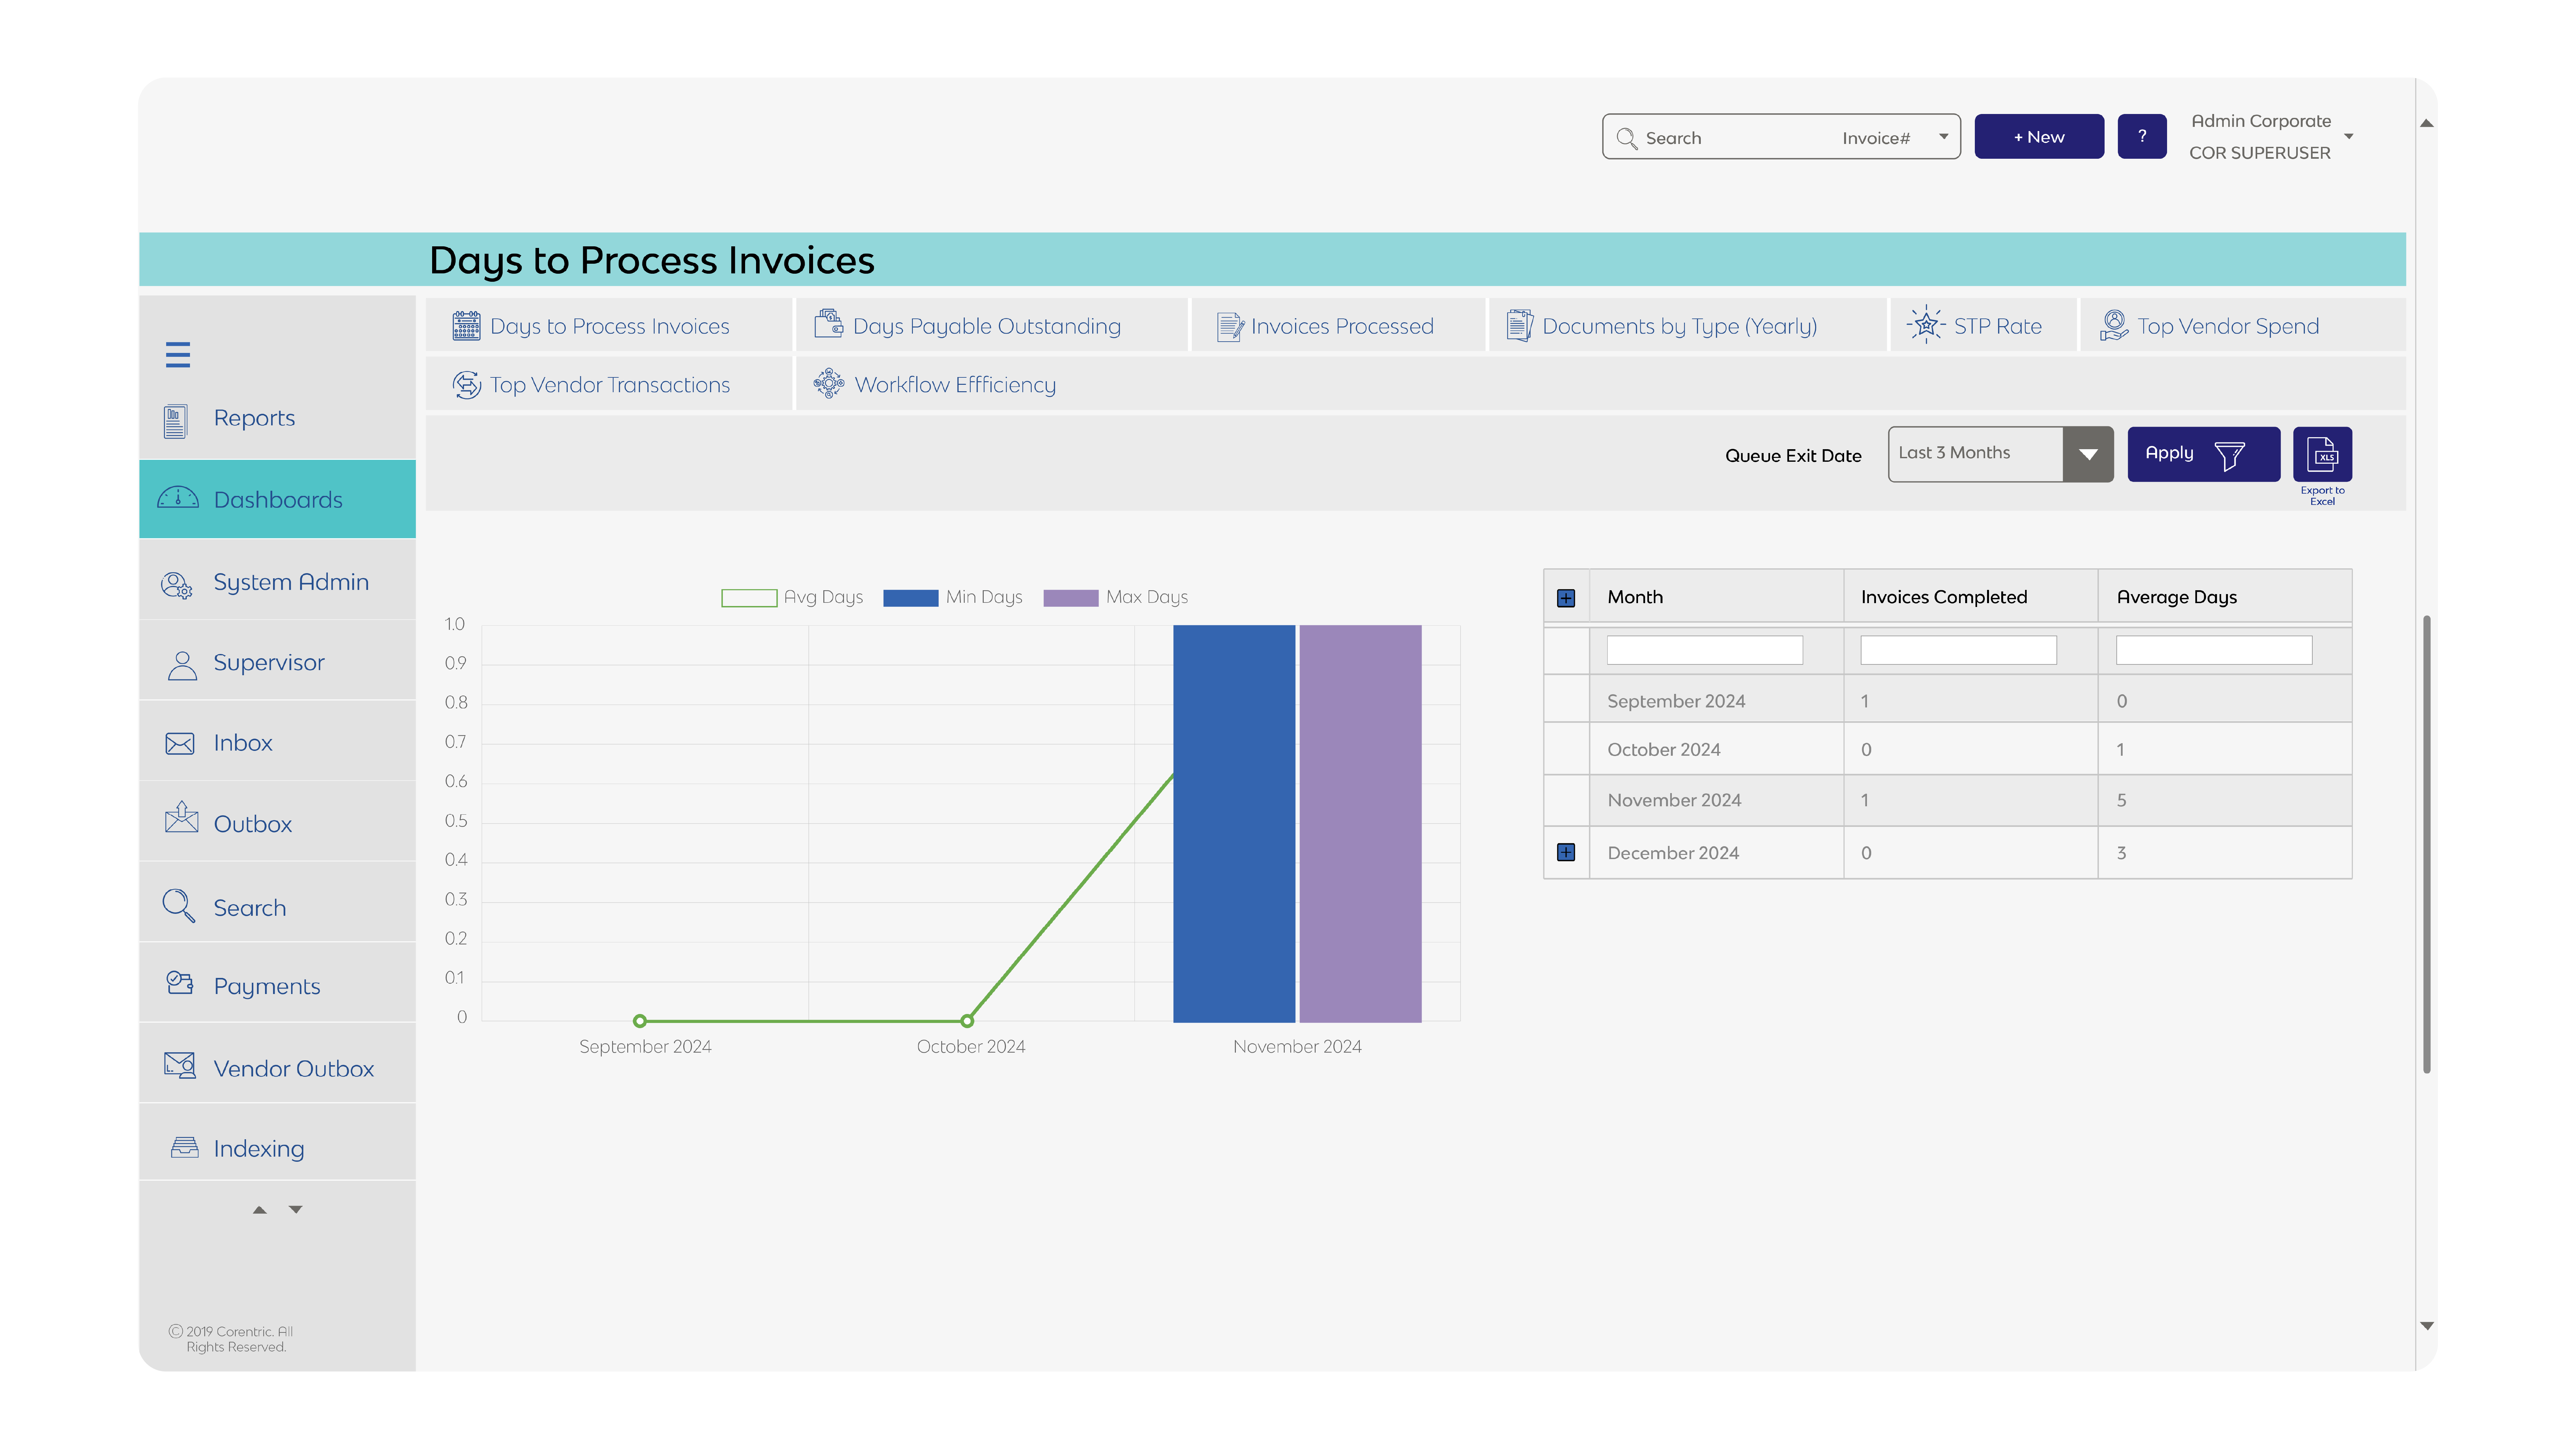
Task: Click the hamburger menu icon in sidebar
Action: tap(178, 355)
